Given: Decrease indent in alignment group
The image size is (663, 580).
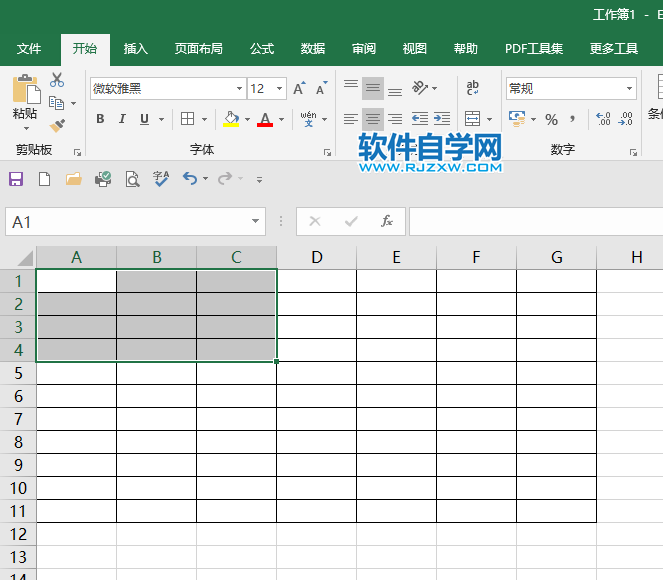Looking at the screenshot, I should coord(420,119).
